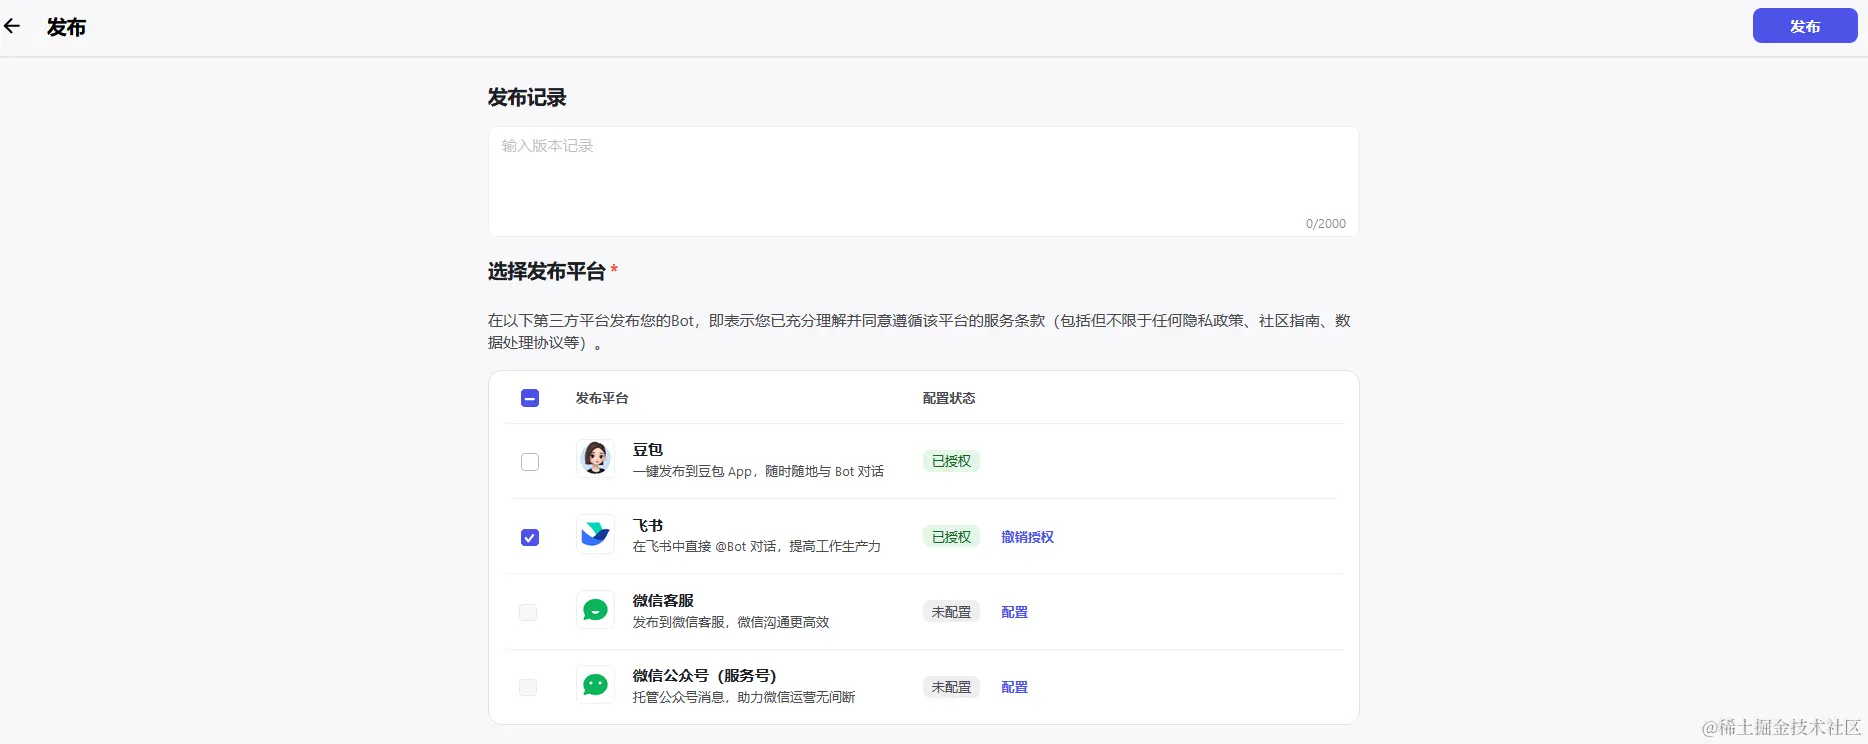Click the 豆包 platform name
Image resolution: width=1868 pixels, height=744 pixels.
(x=648, y=450)
